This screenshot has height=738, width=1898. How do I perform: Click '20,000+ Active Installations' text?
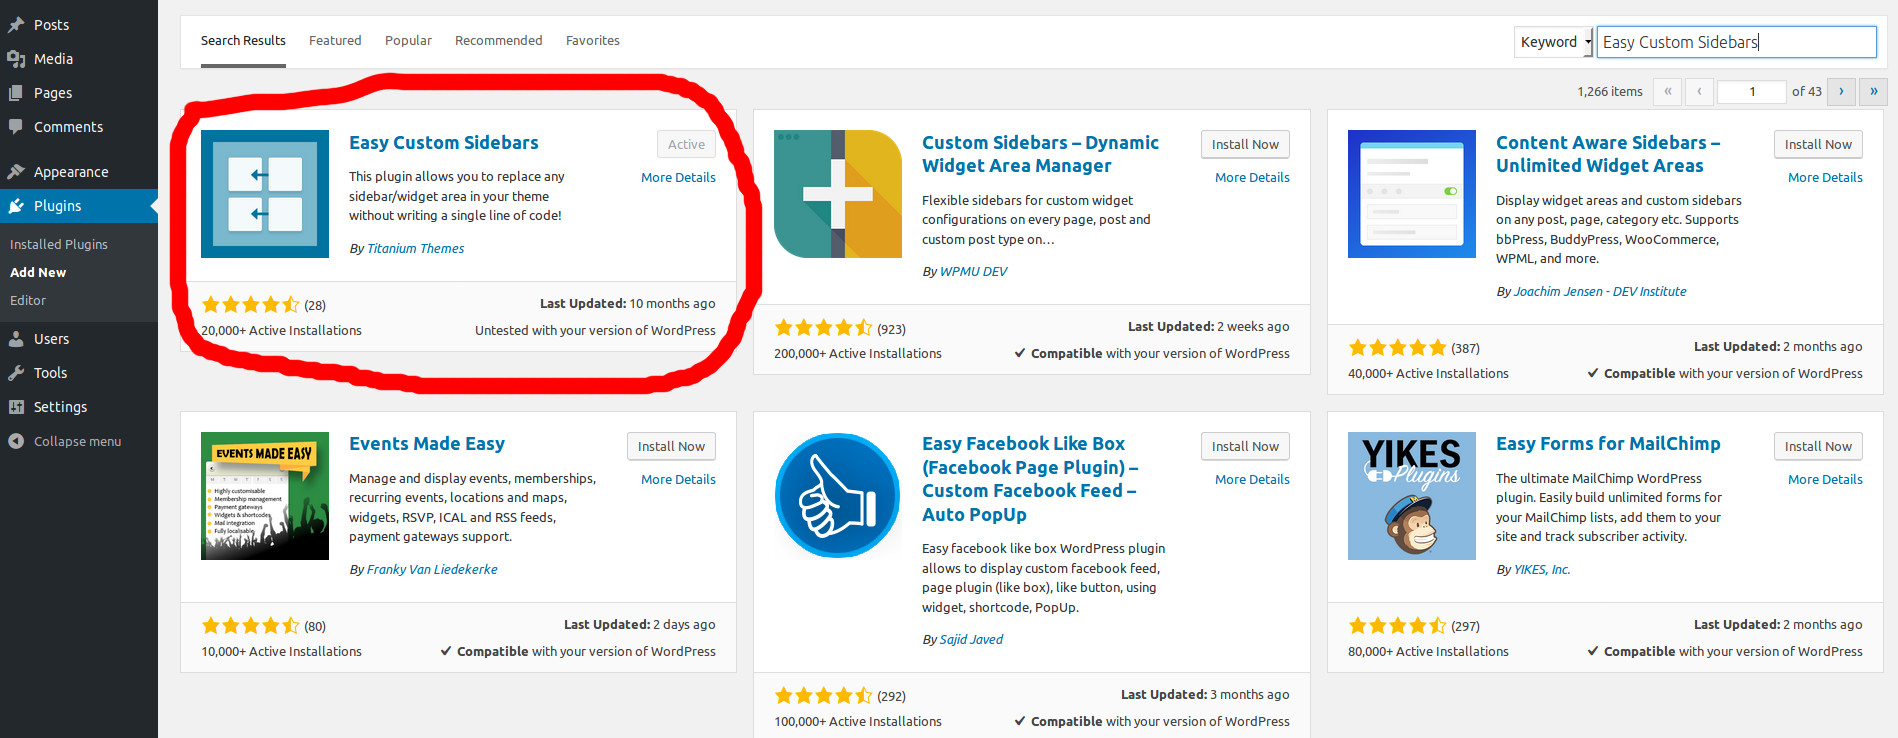(x=281, y=330)
